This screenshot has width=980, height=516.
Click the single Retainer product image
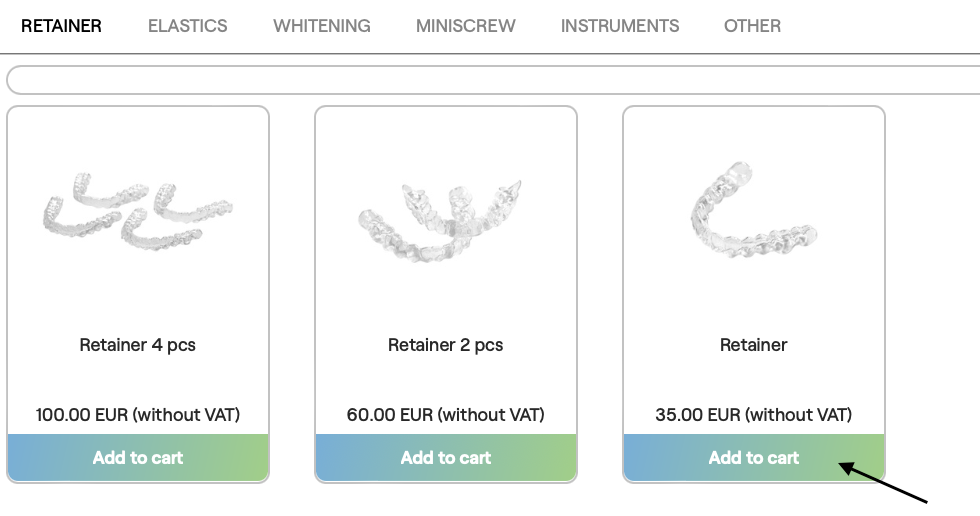(754, 216)
